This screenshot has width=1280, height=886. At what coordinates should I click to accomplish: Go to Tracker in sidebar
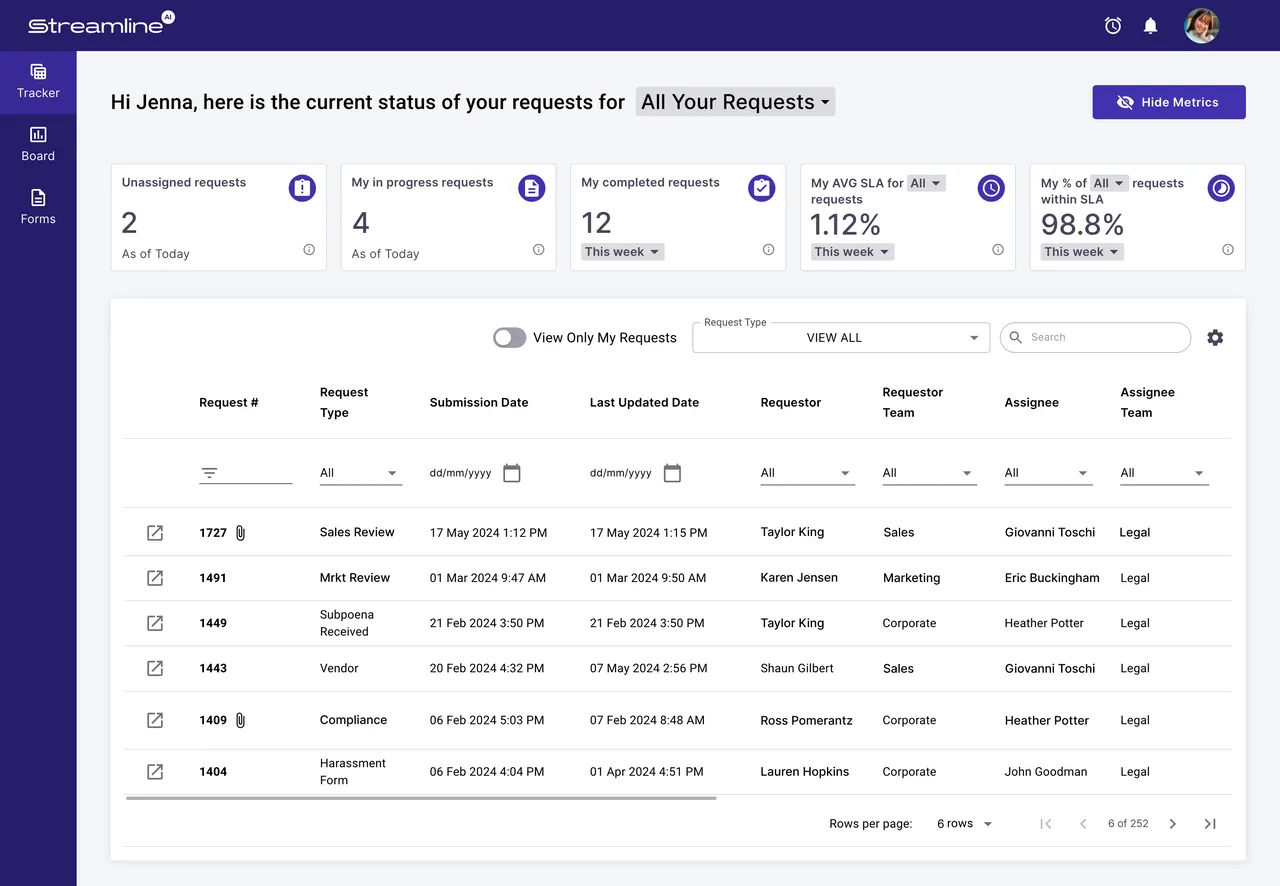coord(38,81)
